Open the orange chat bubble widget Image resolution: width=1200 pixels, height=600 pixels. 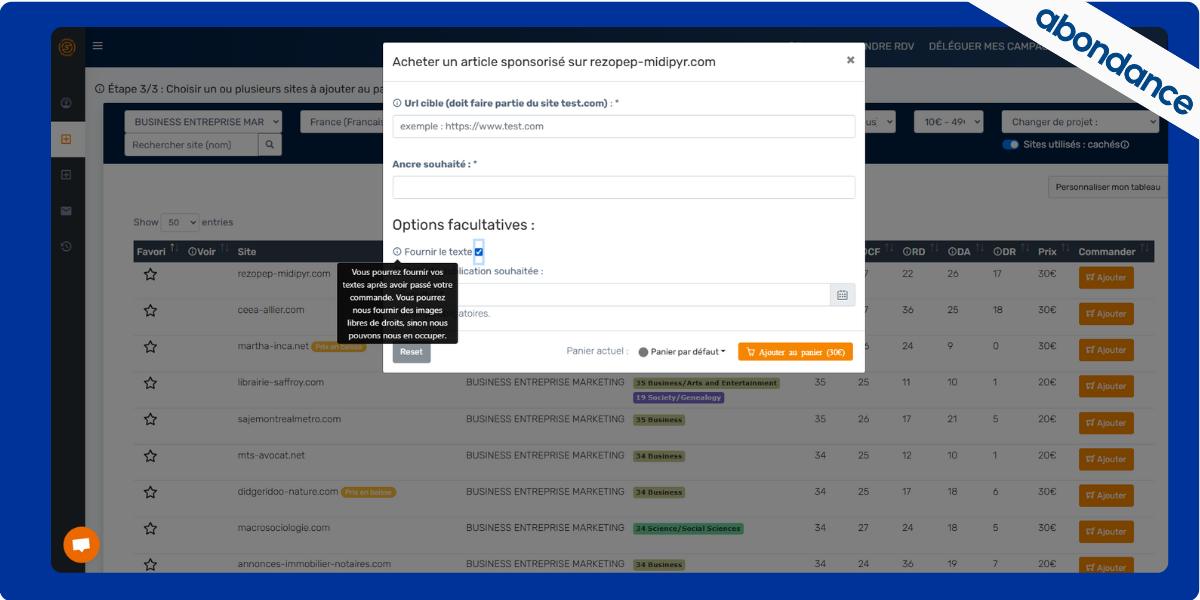coord(81,544)
